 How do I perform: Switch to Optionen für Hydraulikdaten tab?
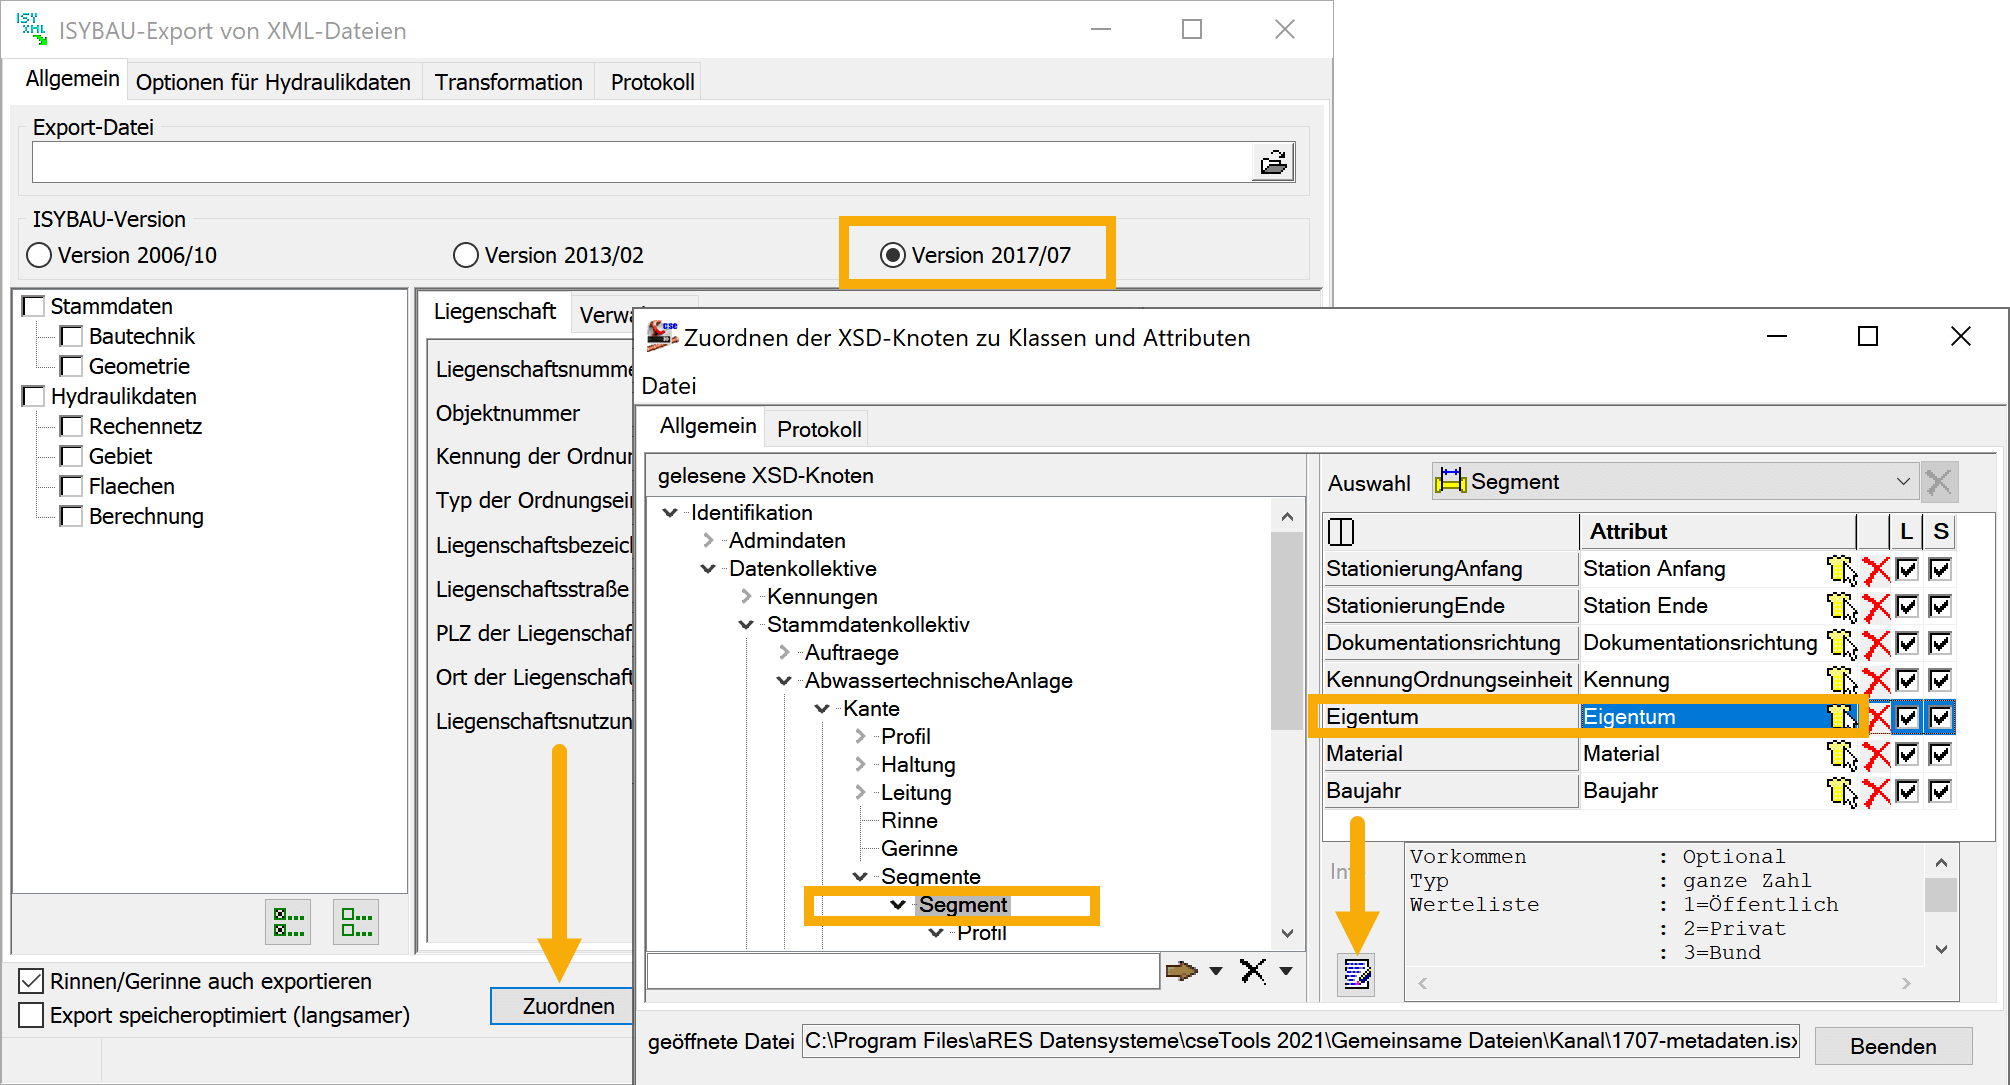(x=273, y=82)
